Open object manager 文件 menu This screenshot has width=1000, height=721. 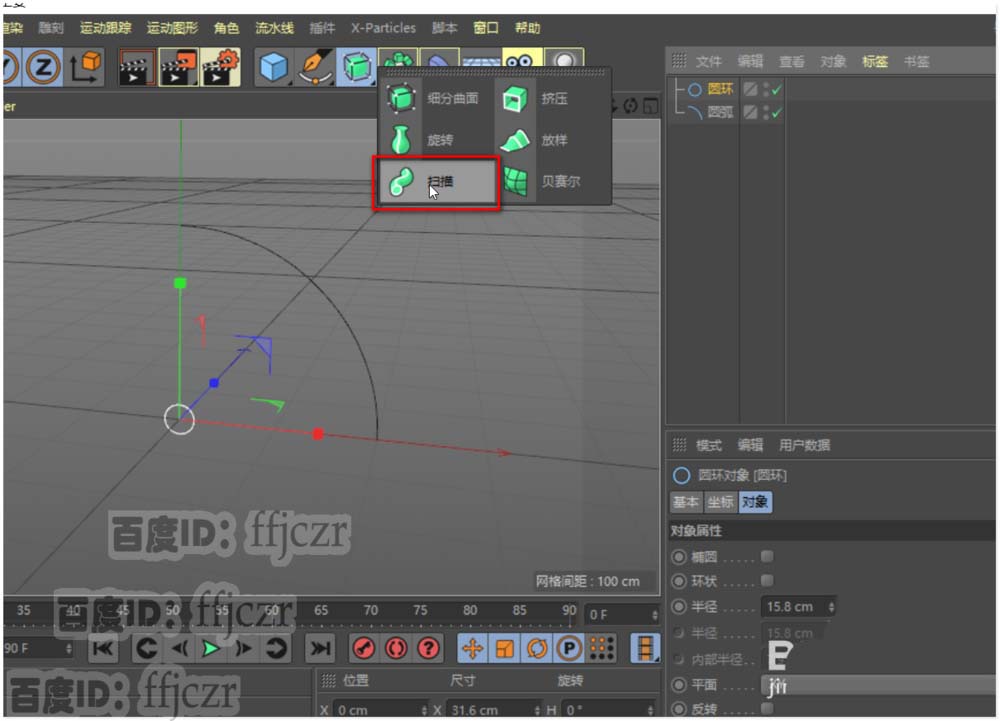tap(709, 62)
